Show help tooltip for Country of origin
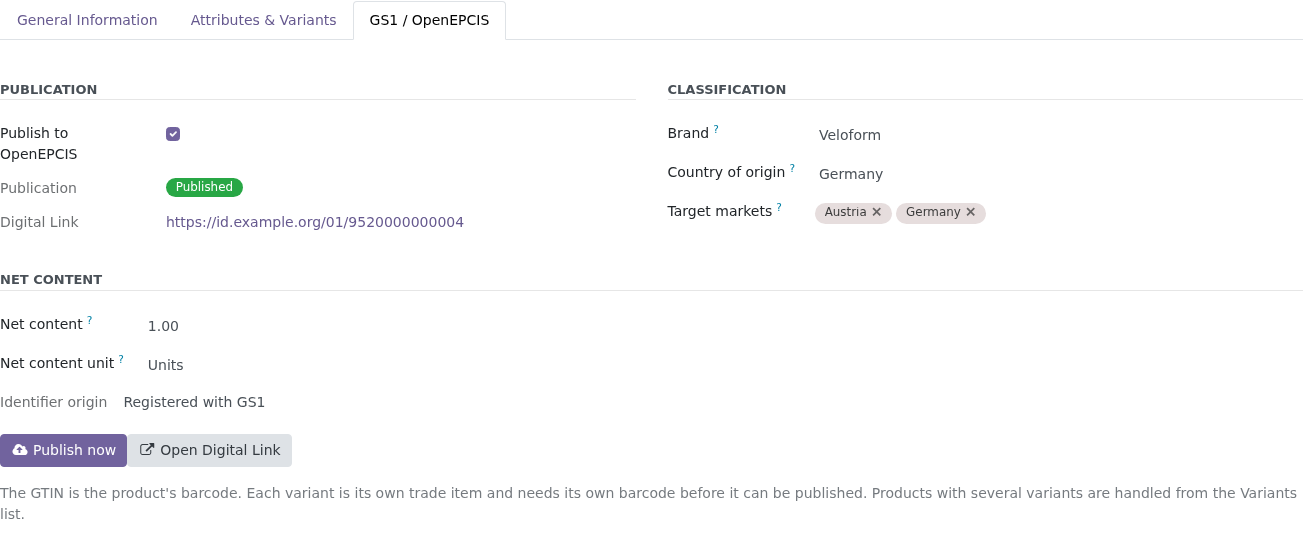The height and width of the screenshot is (557, 1303). tap(792, 168)
